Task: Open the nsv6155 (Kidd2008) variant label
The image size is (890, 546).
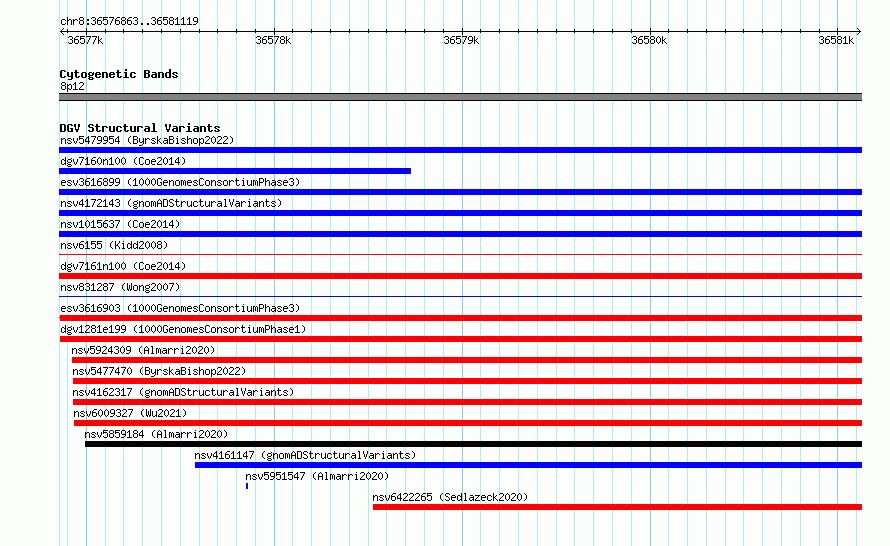Action: [x=114, y=245]
